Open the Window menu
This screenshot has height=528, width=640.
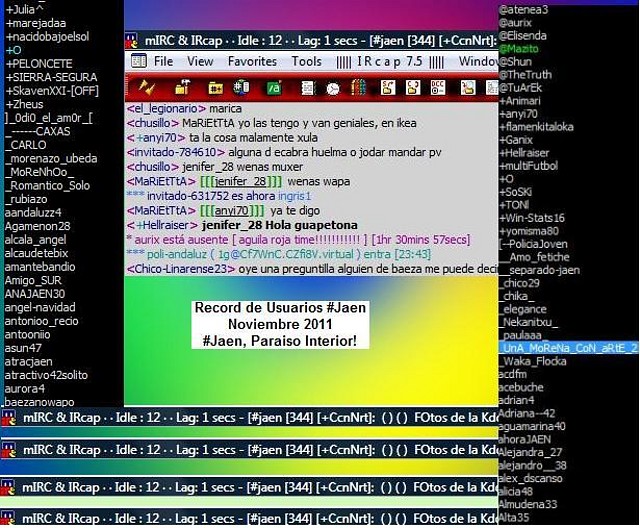[478, 61]
